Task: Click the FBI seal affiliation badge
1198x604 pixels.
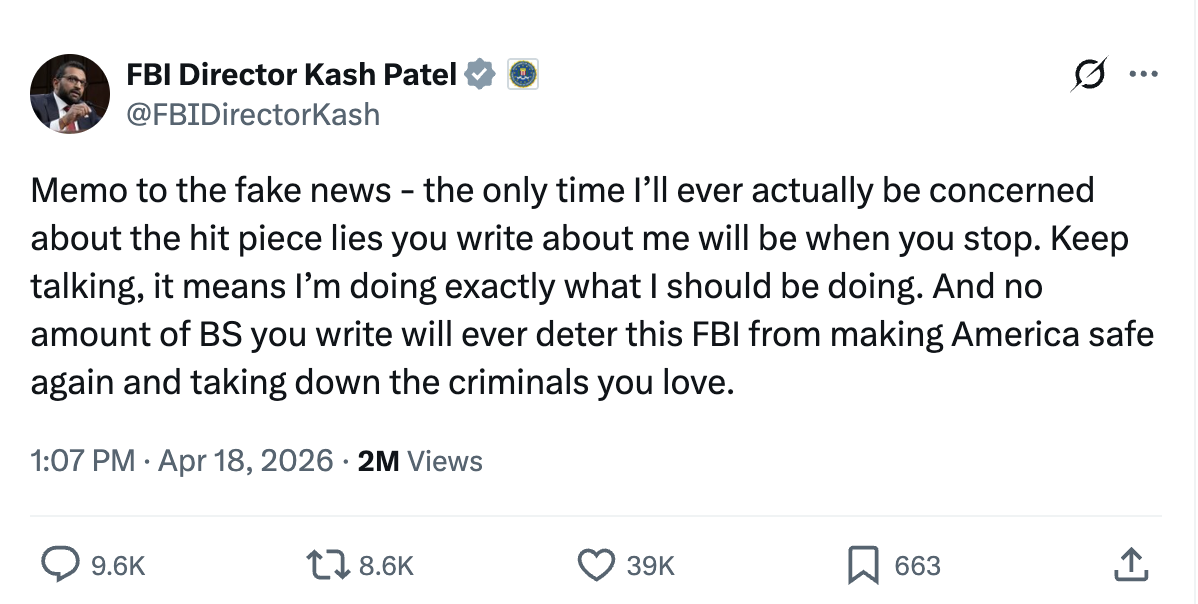Action: (523, 74)
